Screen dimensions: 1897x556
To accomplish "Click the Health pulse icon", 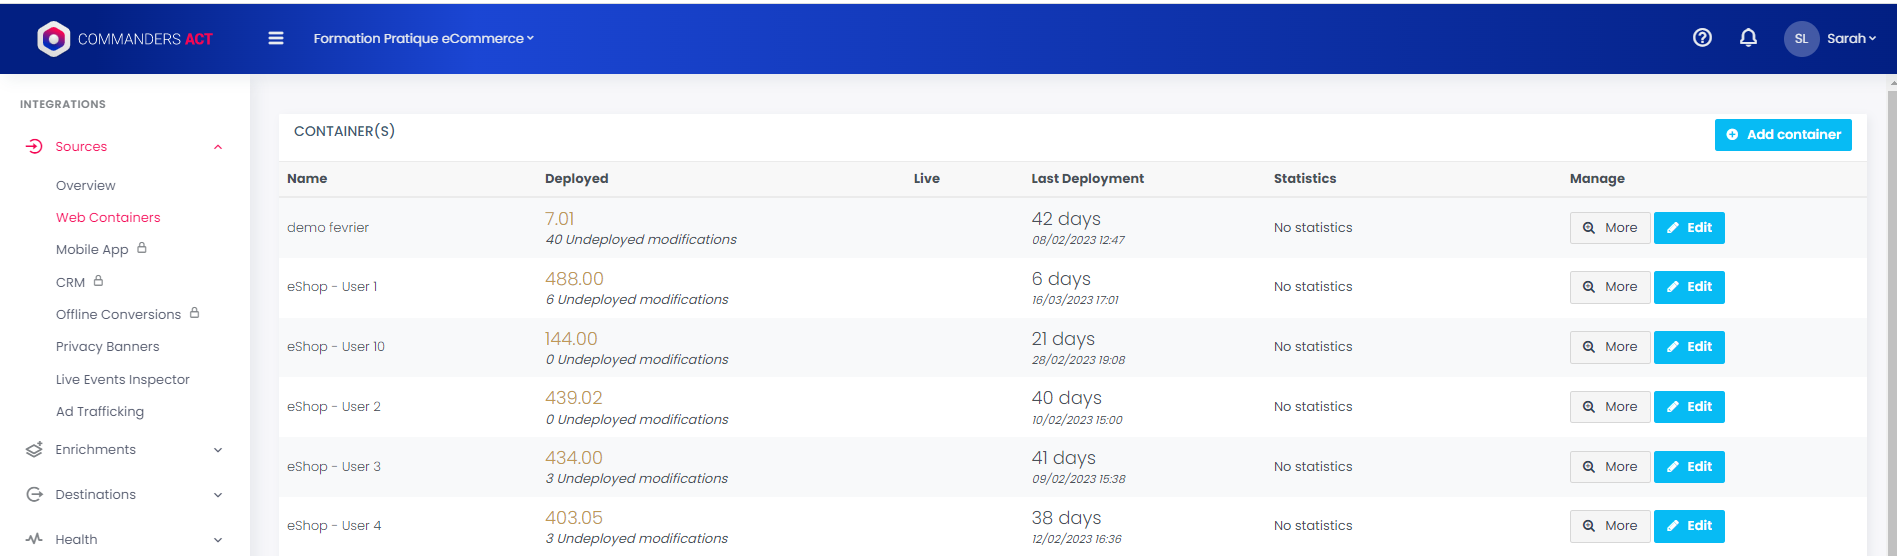I will pyautogui.click(x=34, y=539).
